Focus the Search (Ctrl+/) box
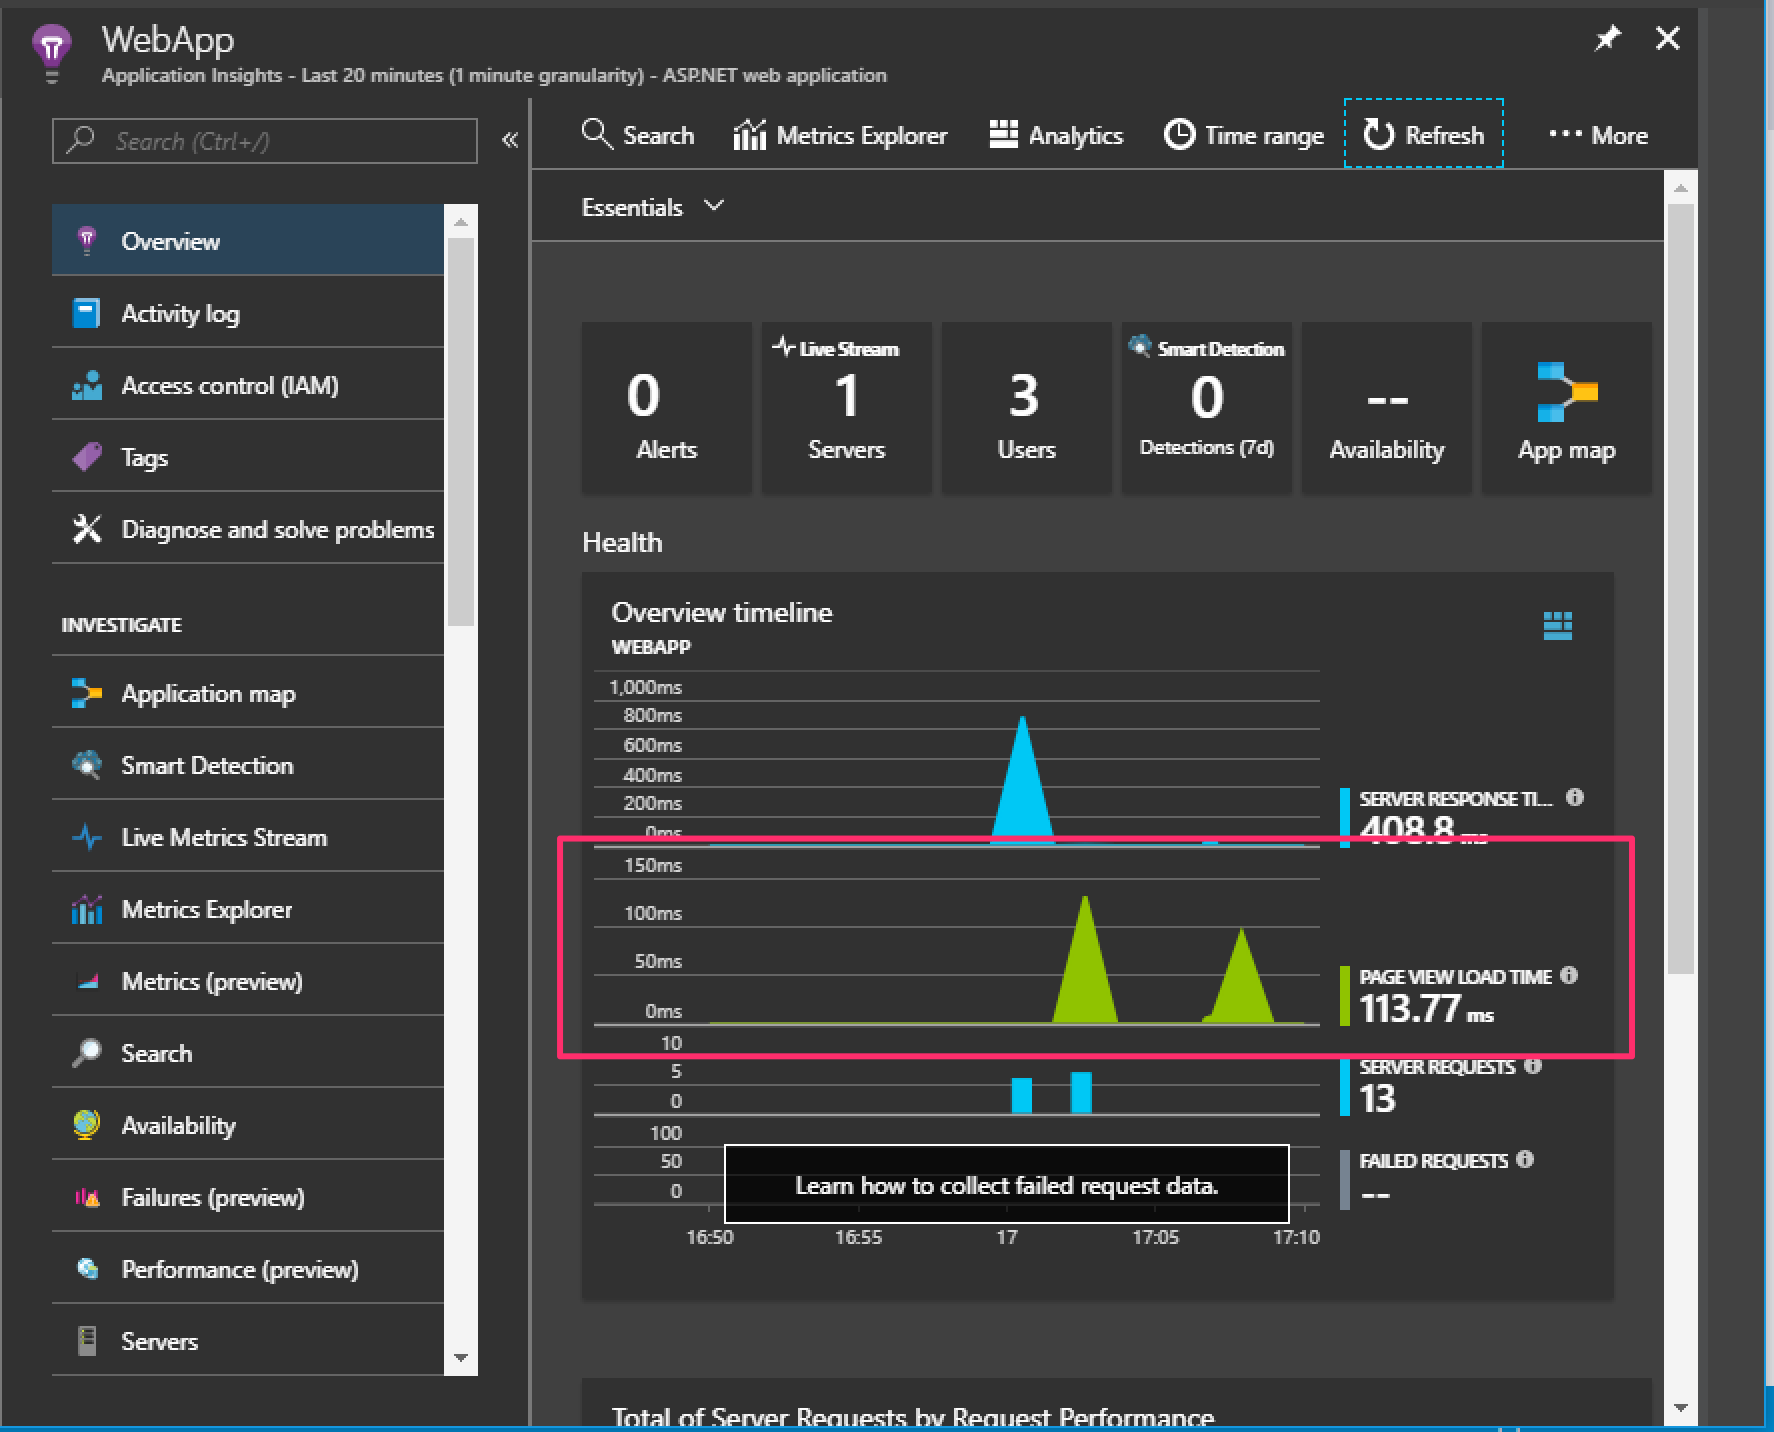Viewport: 1774px width, 1432px height. [264, 141]
